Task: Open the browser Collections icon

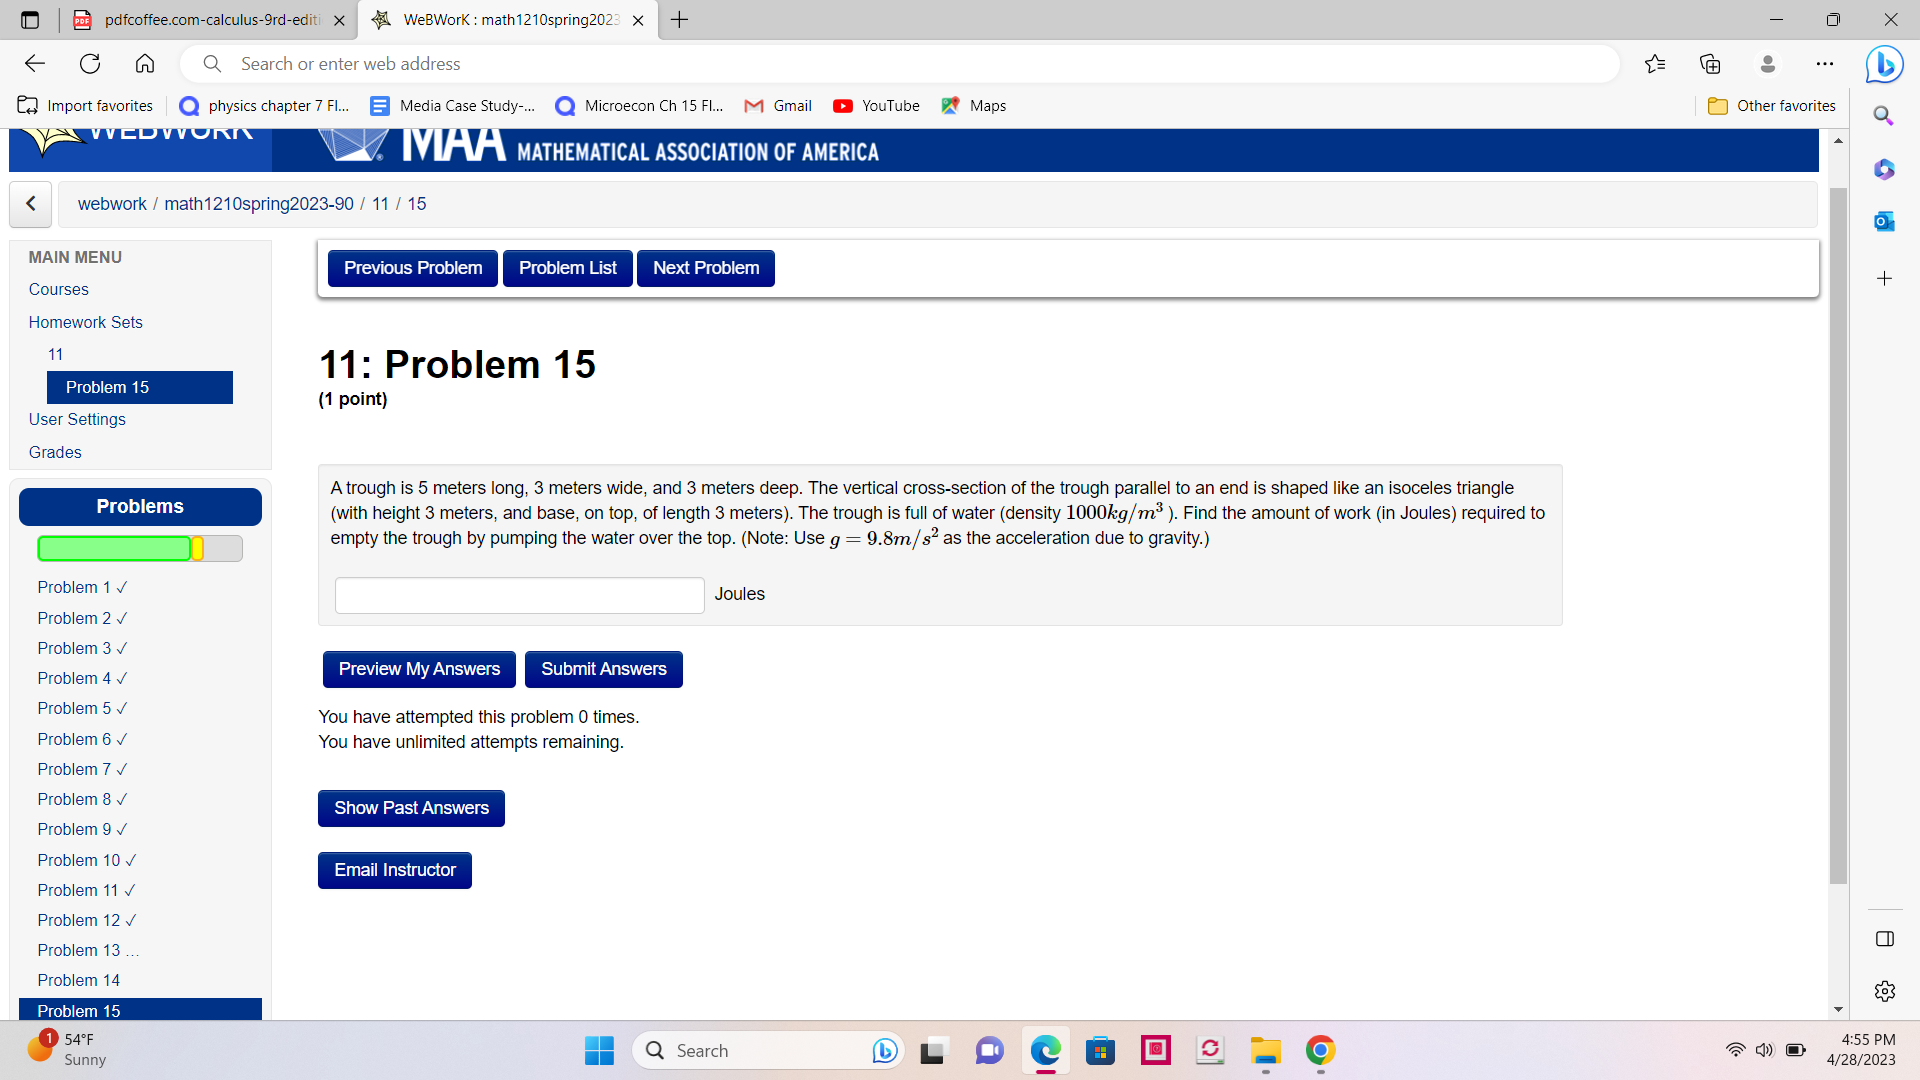Action: (1710, 64)
